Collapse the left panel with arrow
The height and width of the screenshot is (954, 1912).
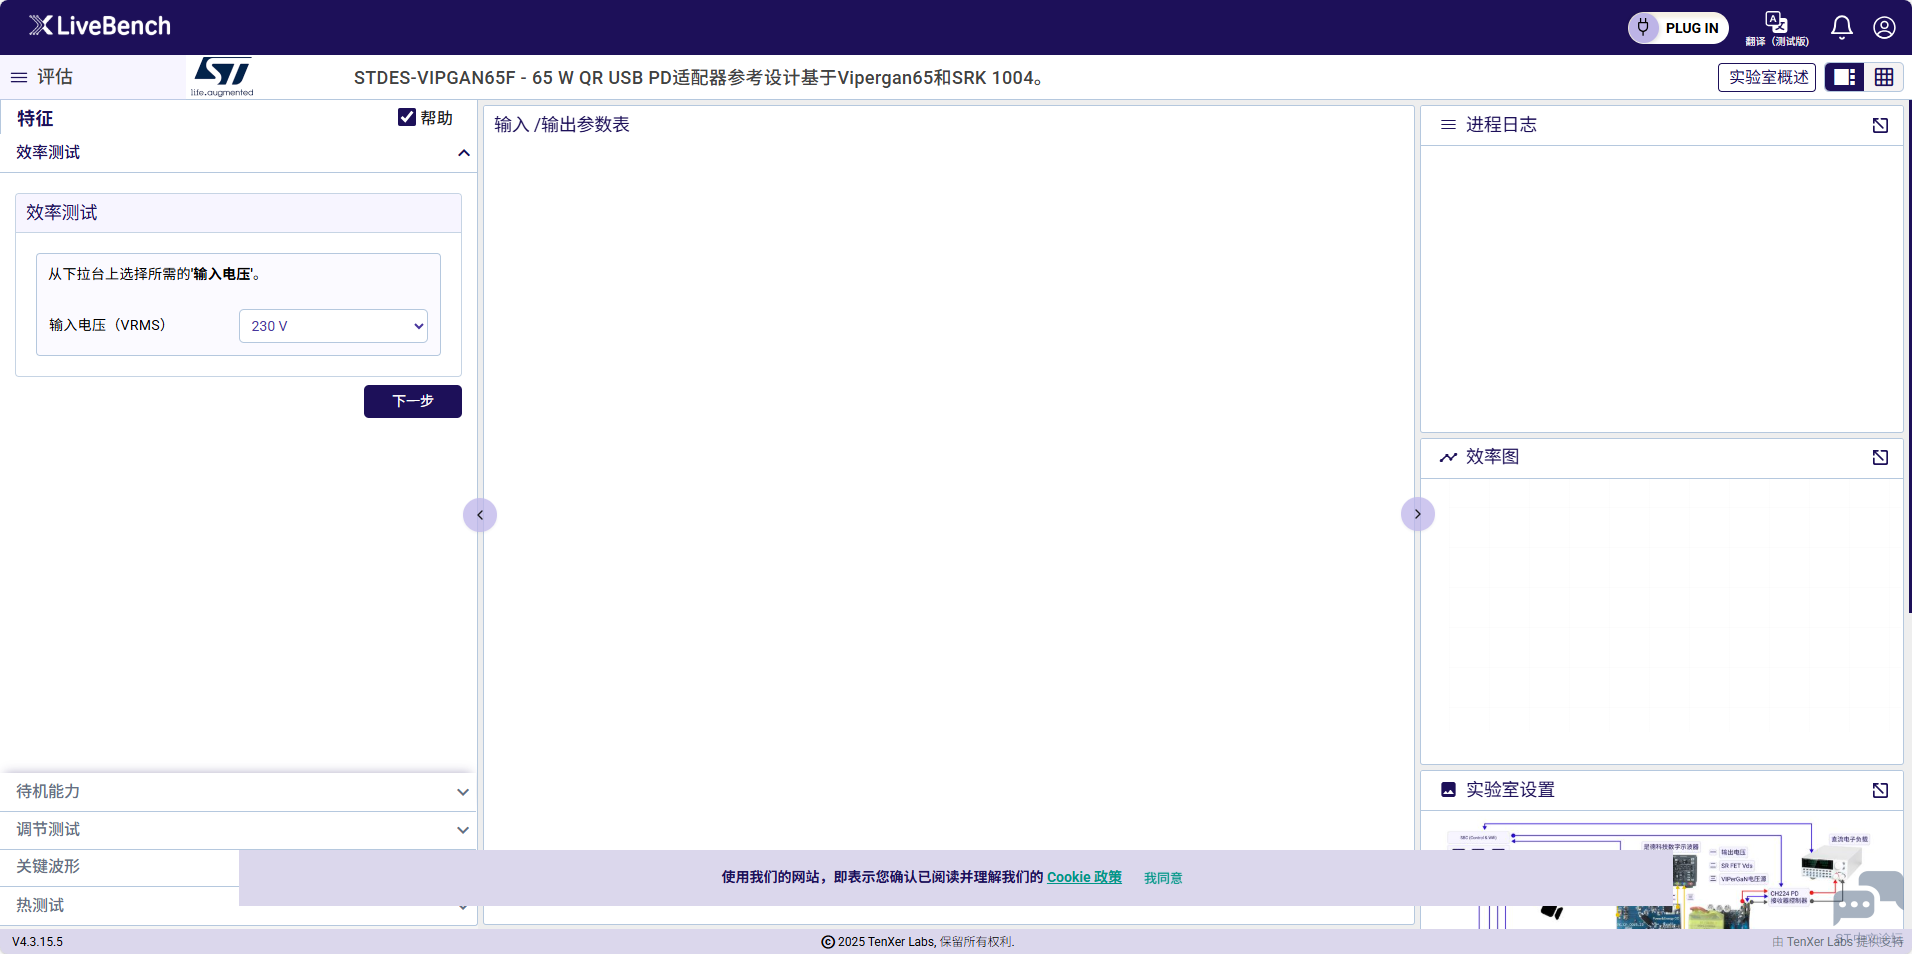pos(480,515)
